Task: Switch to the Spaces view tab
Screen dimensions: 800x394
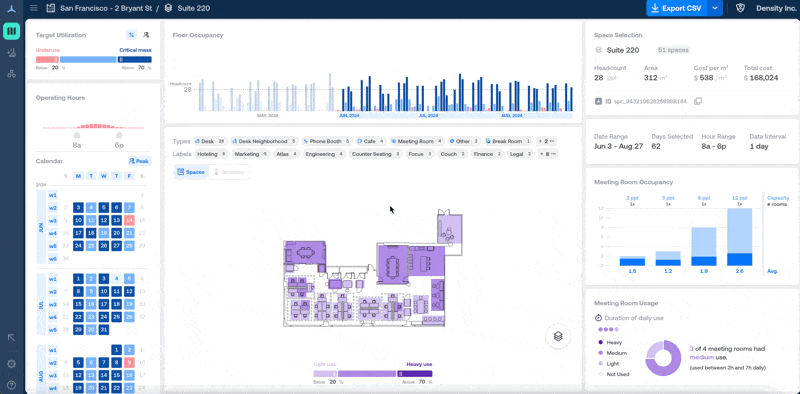Action: tap(191, 172)
